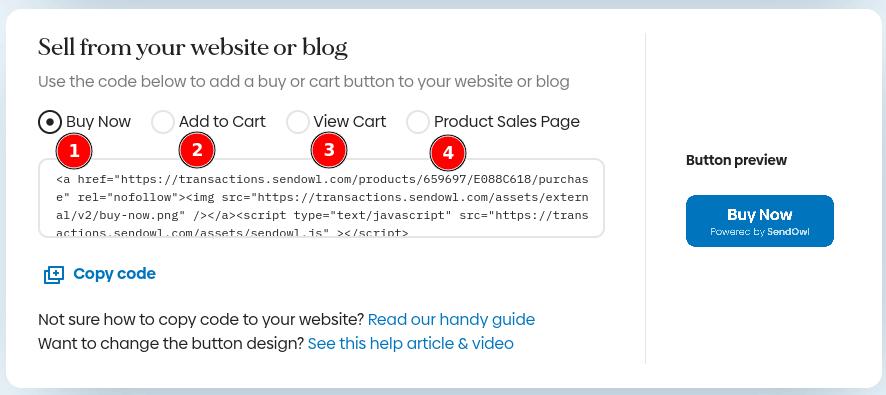Click the red circle labeled 4
Viewport: 886px width, 395px height.
pos(448,153)
